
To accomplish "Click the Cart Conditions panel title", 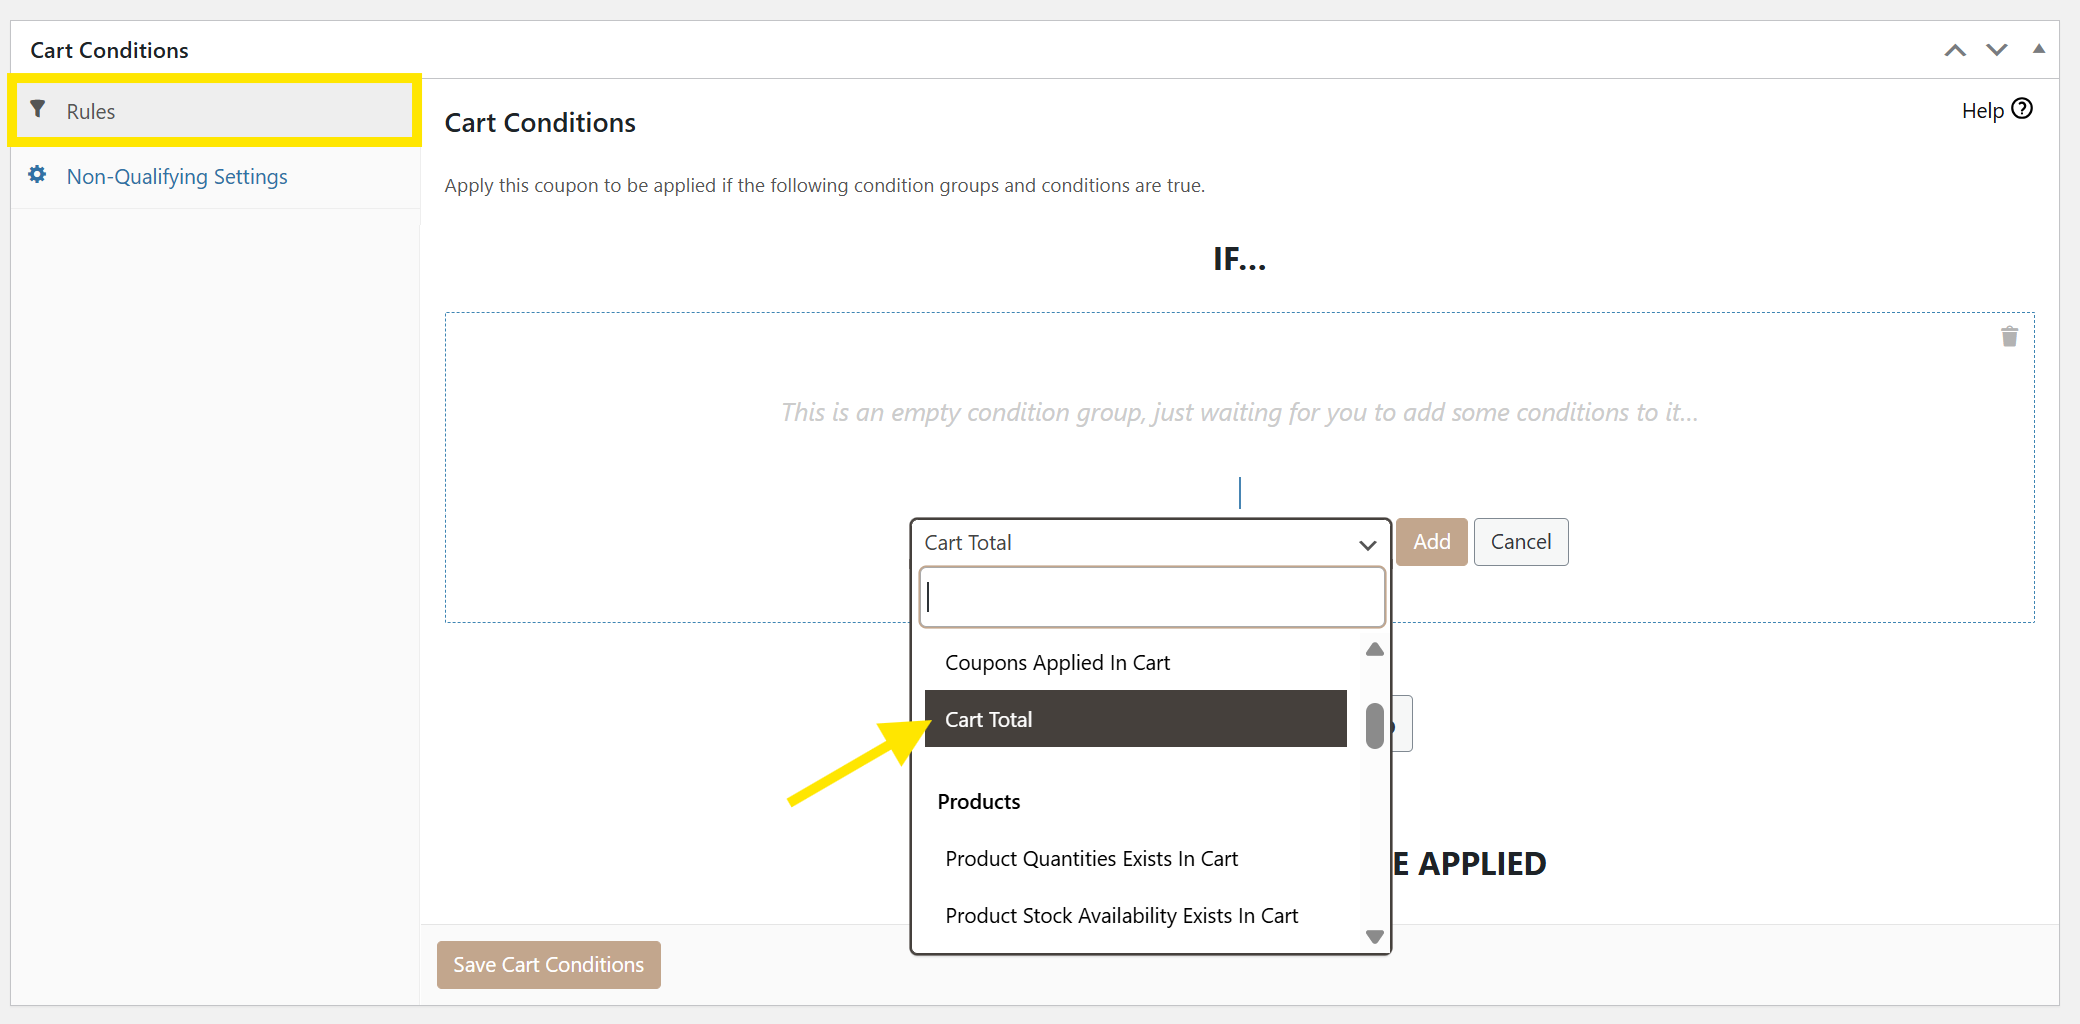I will [x=109, y=50].
